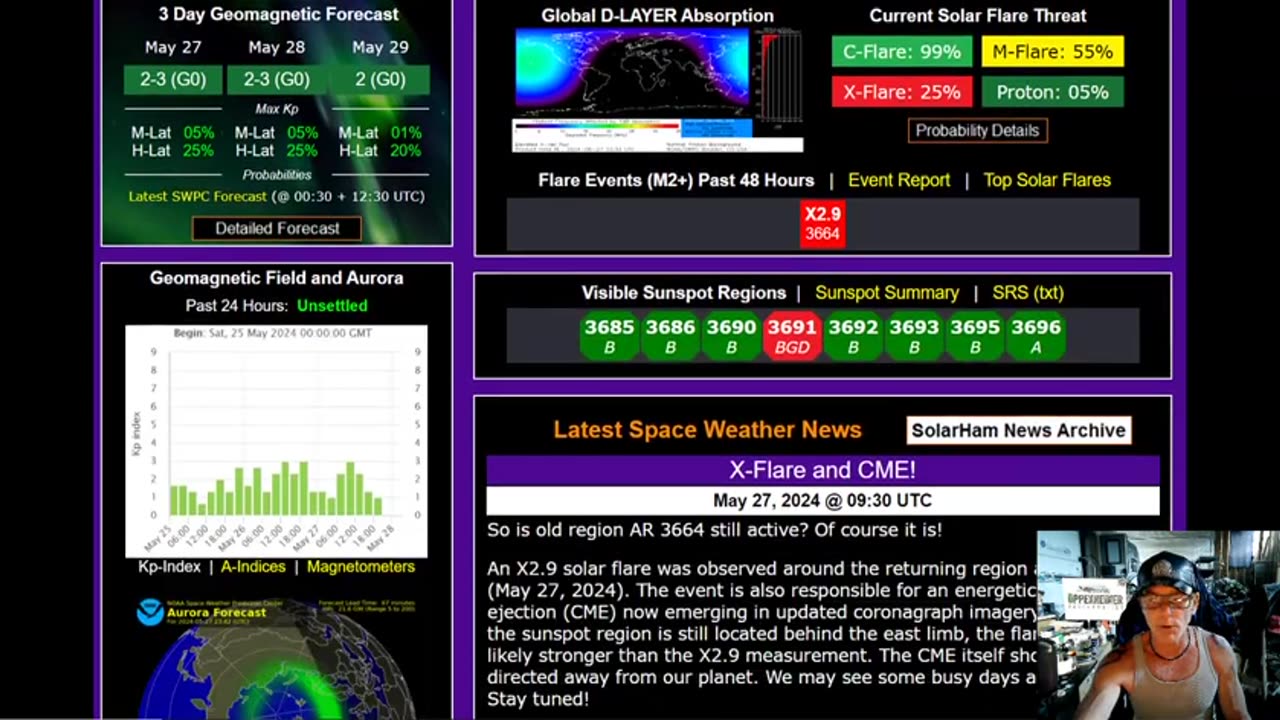Click the M-Flare 55% indicator

[x=1052, y=52]
